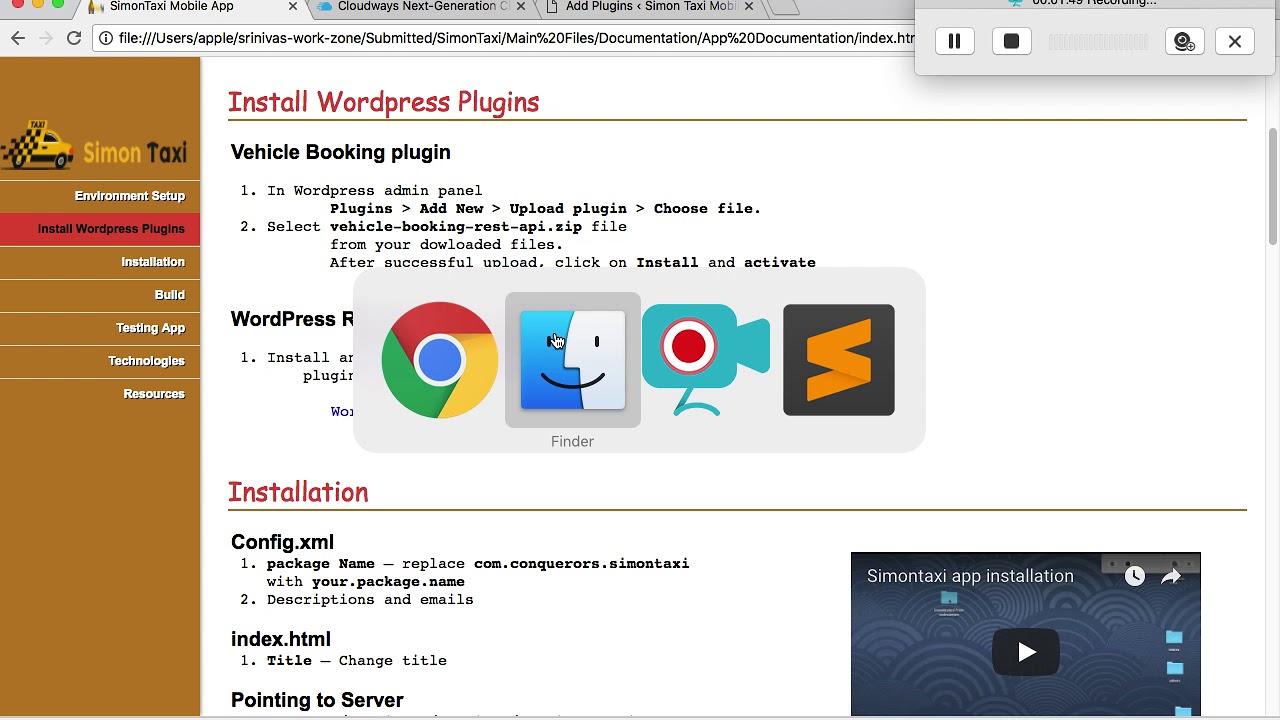The height and width of the screenshot is (720, 1280).
Task: Close the SimonTaxi Mobile App tab
Action: 292,7
